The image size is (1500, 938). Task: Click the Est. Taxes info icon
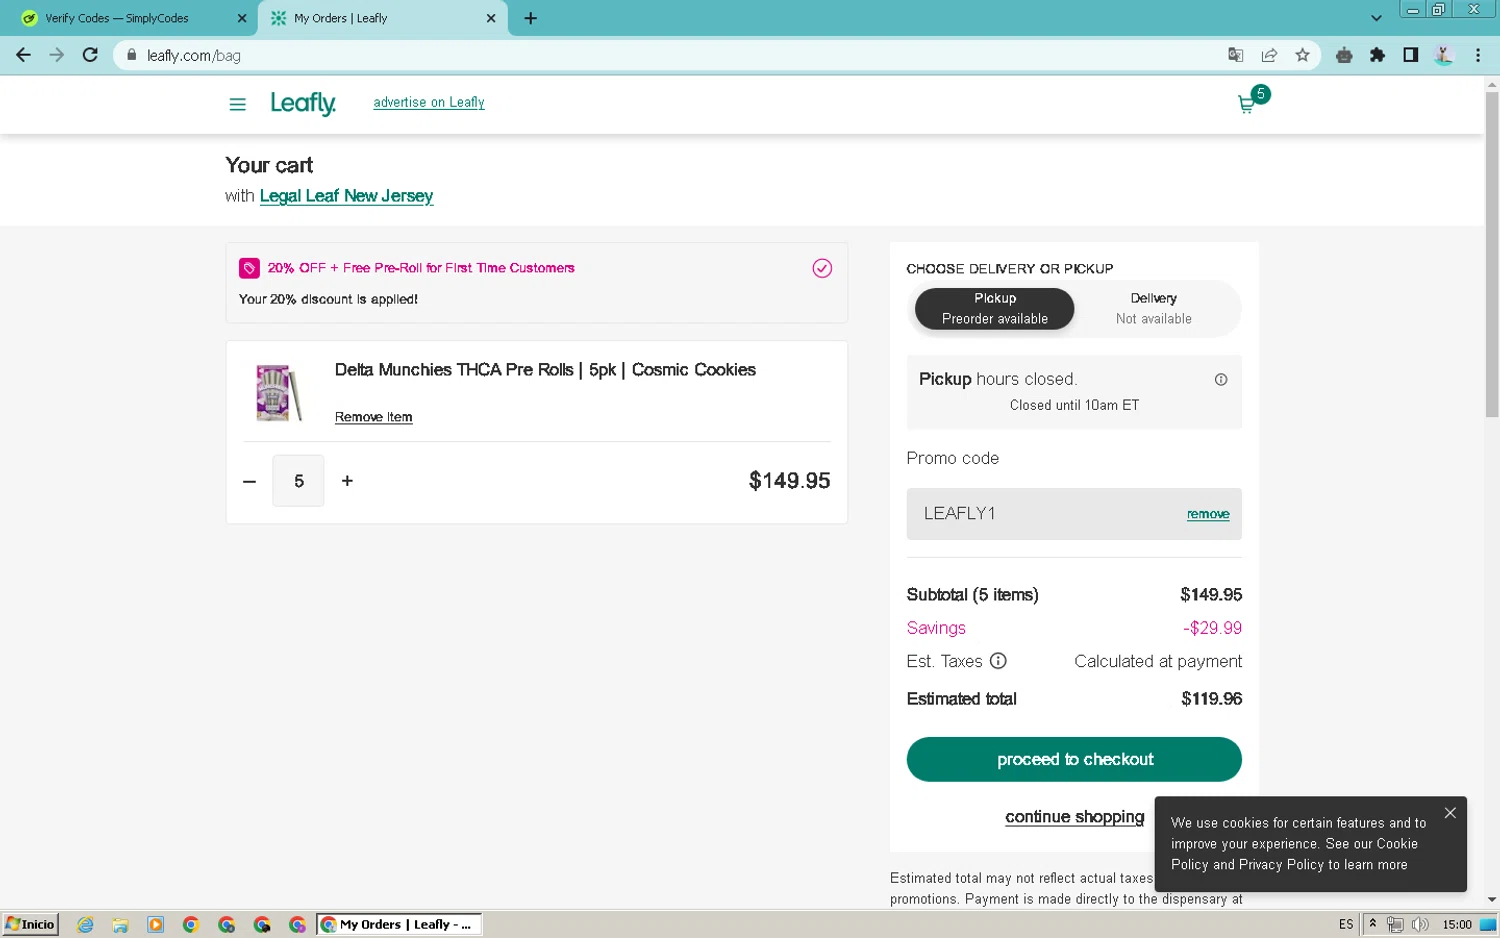click(x=998, y=661)
